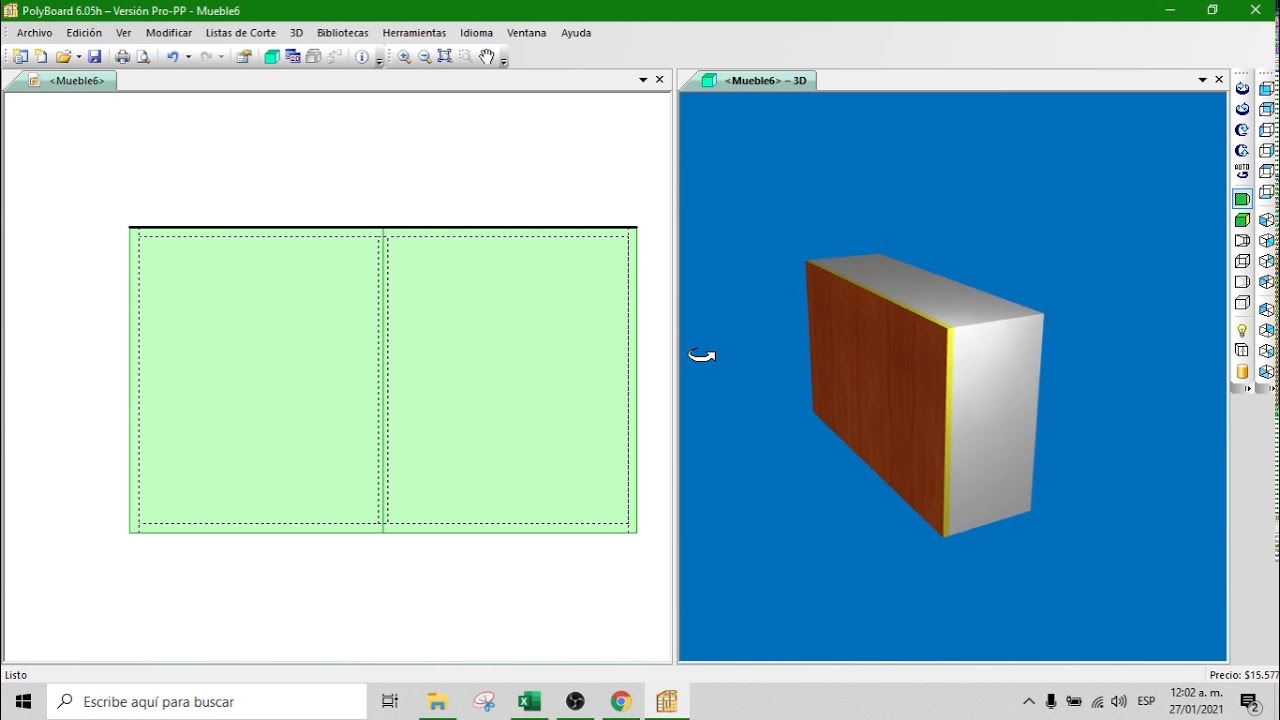Screen dimensions: 1280x720
Task: Open the window list arrow in the 2D pane
Action: click(643, 80)
